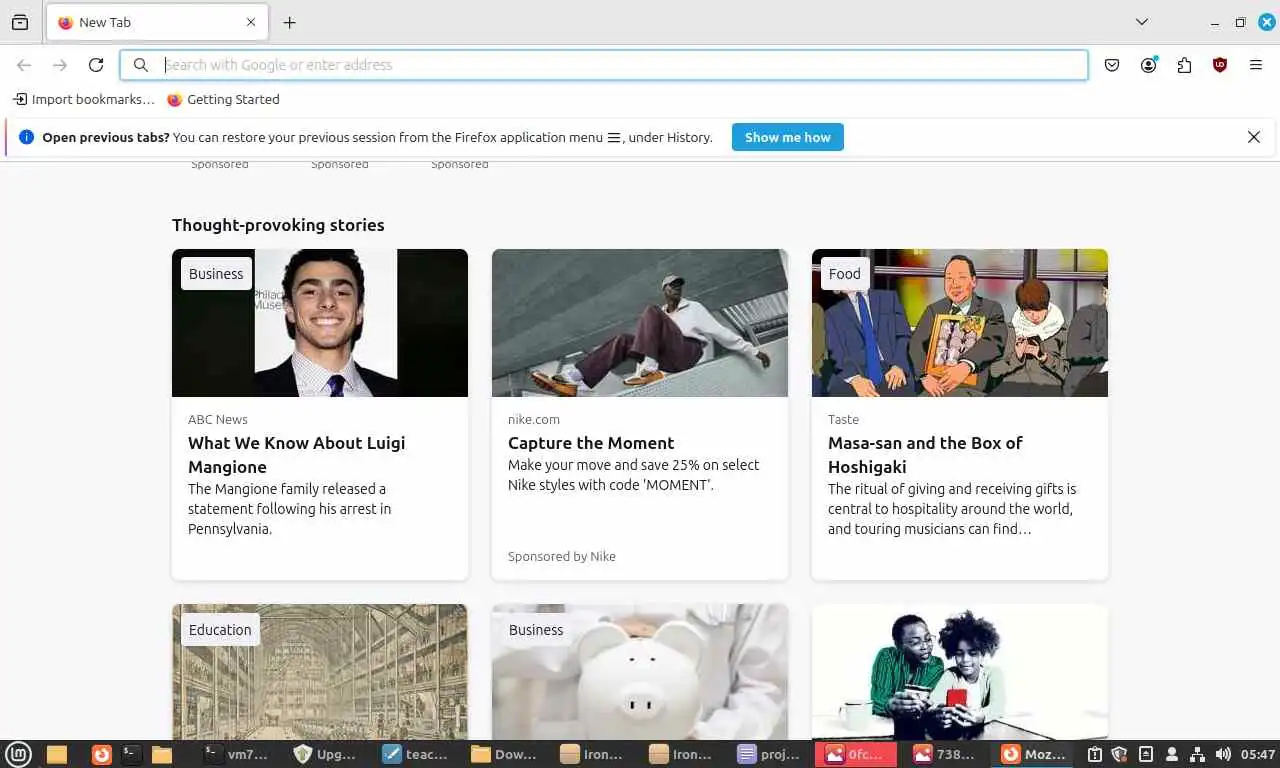
Task: Go forward one page
Action: [60, 65]
